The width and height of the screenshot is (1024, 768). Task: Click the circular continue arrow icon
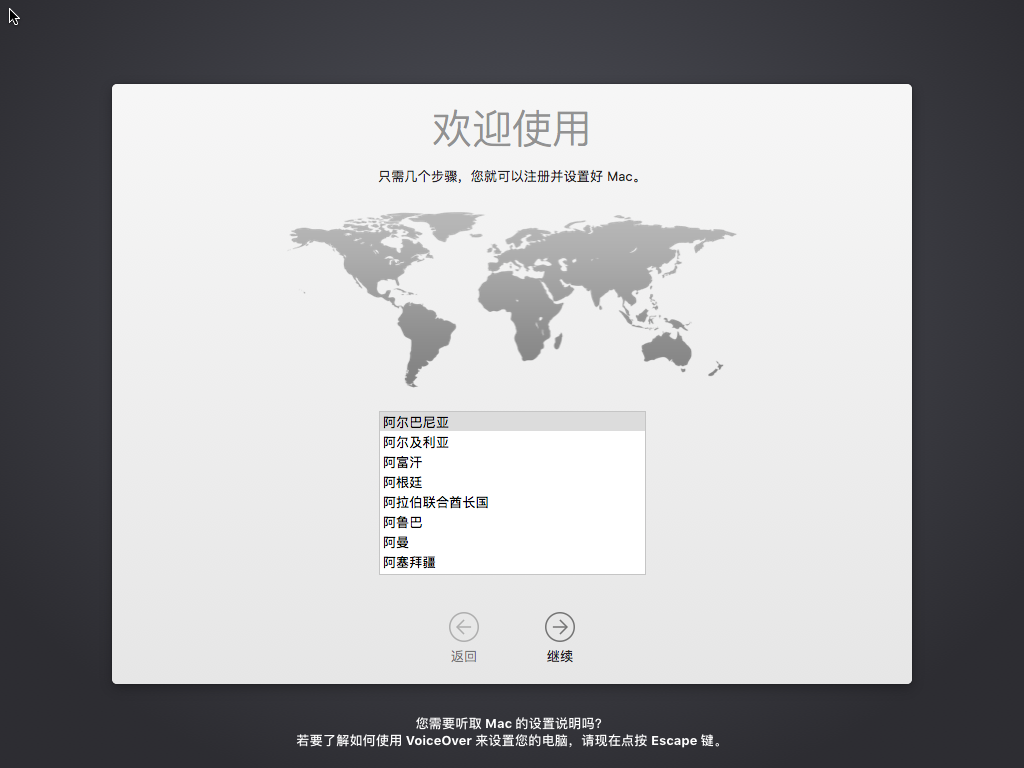(x=559, y=627)
